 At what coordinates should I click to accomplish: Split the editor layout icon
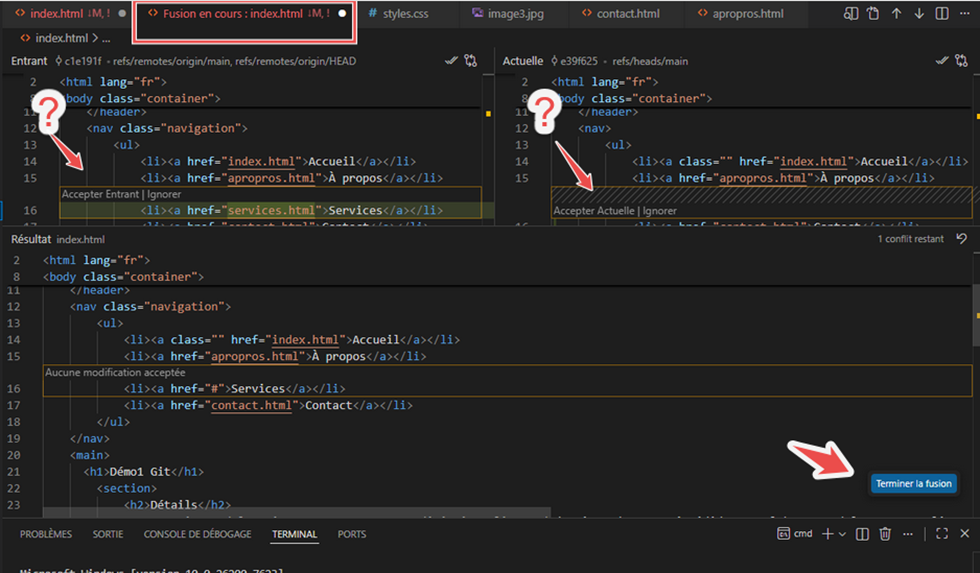pos(942,13)
